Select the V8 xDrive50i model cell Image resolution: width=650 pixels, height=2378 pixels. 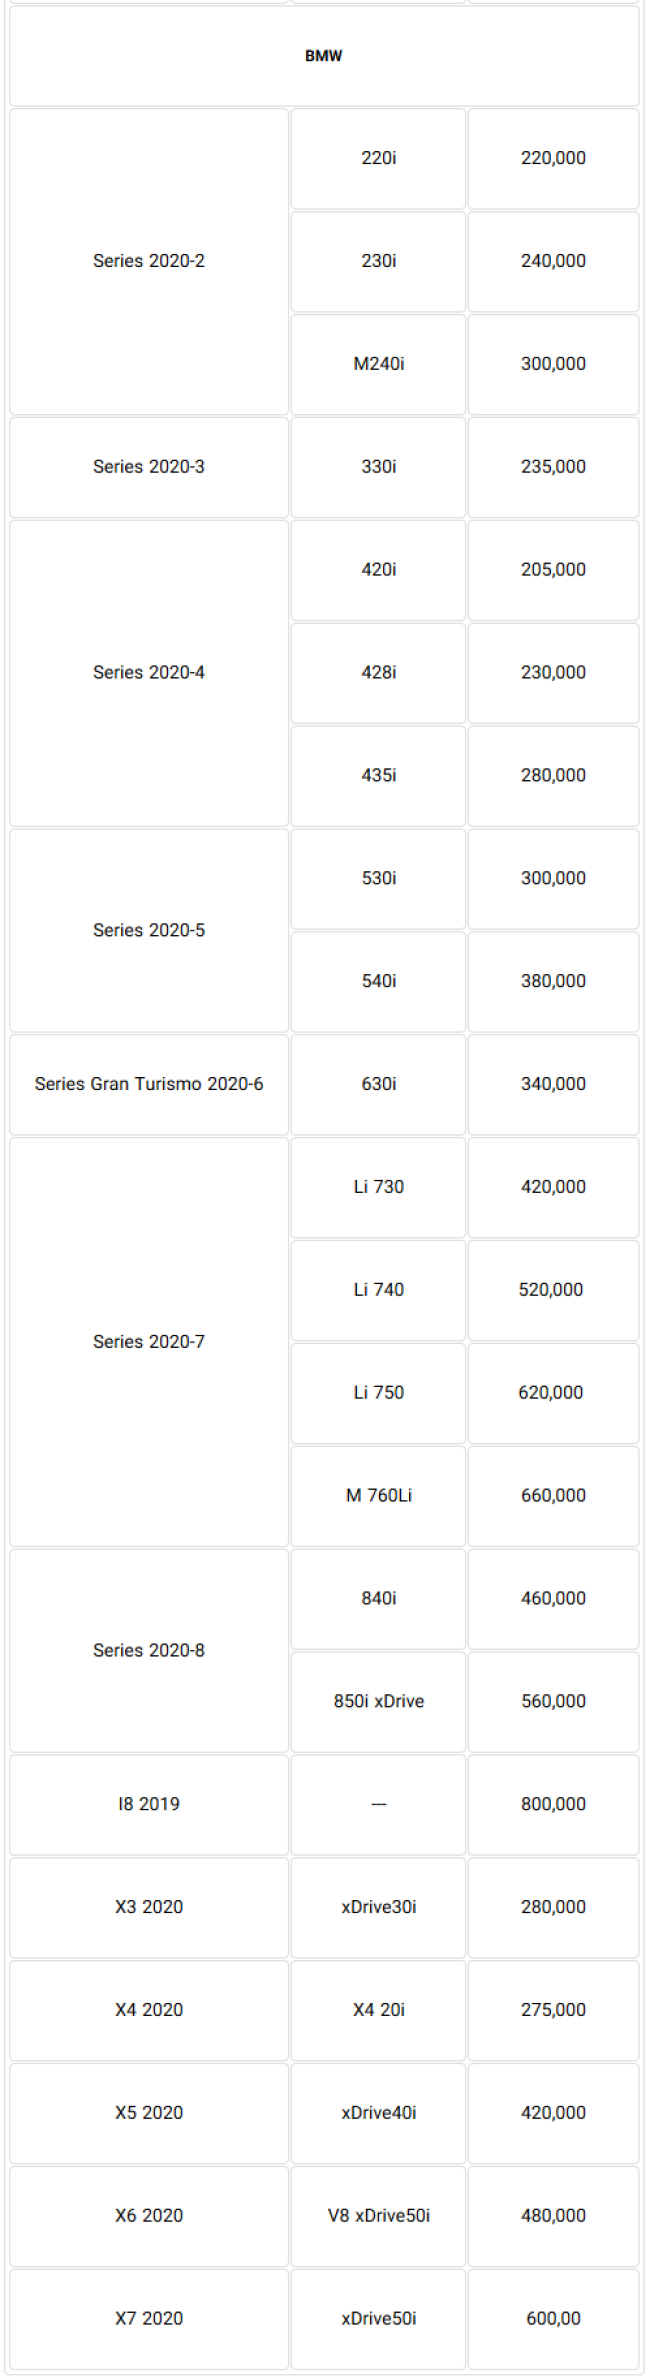coord(378,2216)
